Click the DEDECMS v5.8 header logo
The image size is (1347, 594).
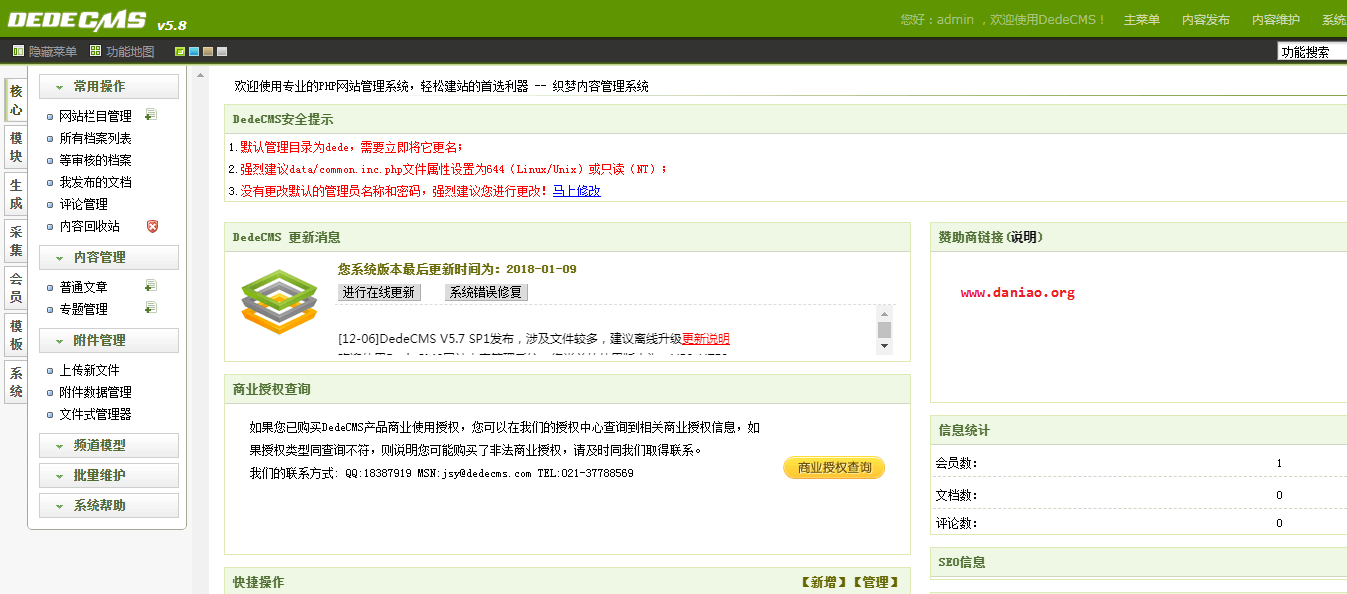(98, 21)
